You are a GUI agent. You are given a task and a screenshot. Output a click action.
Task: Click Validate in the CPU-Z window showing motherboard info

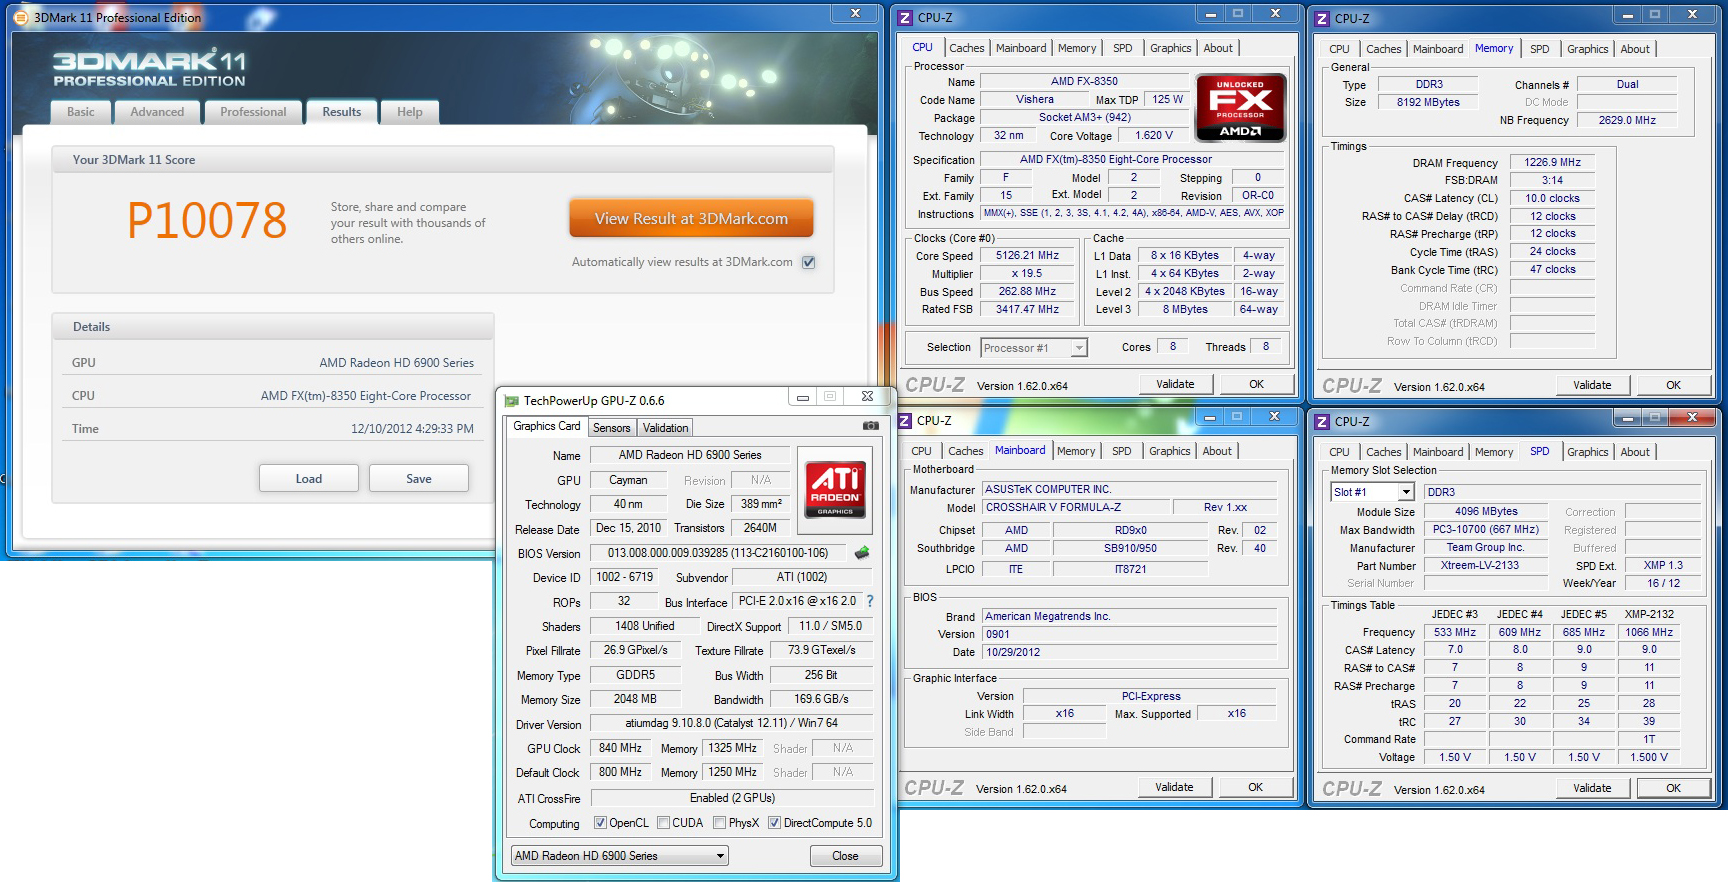[x=1174, y=787]
